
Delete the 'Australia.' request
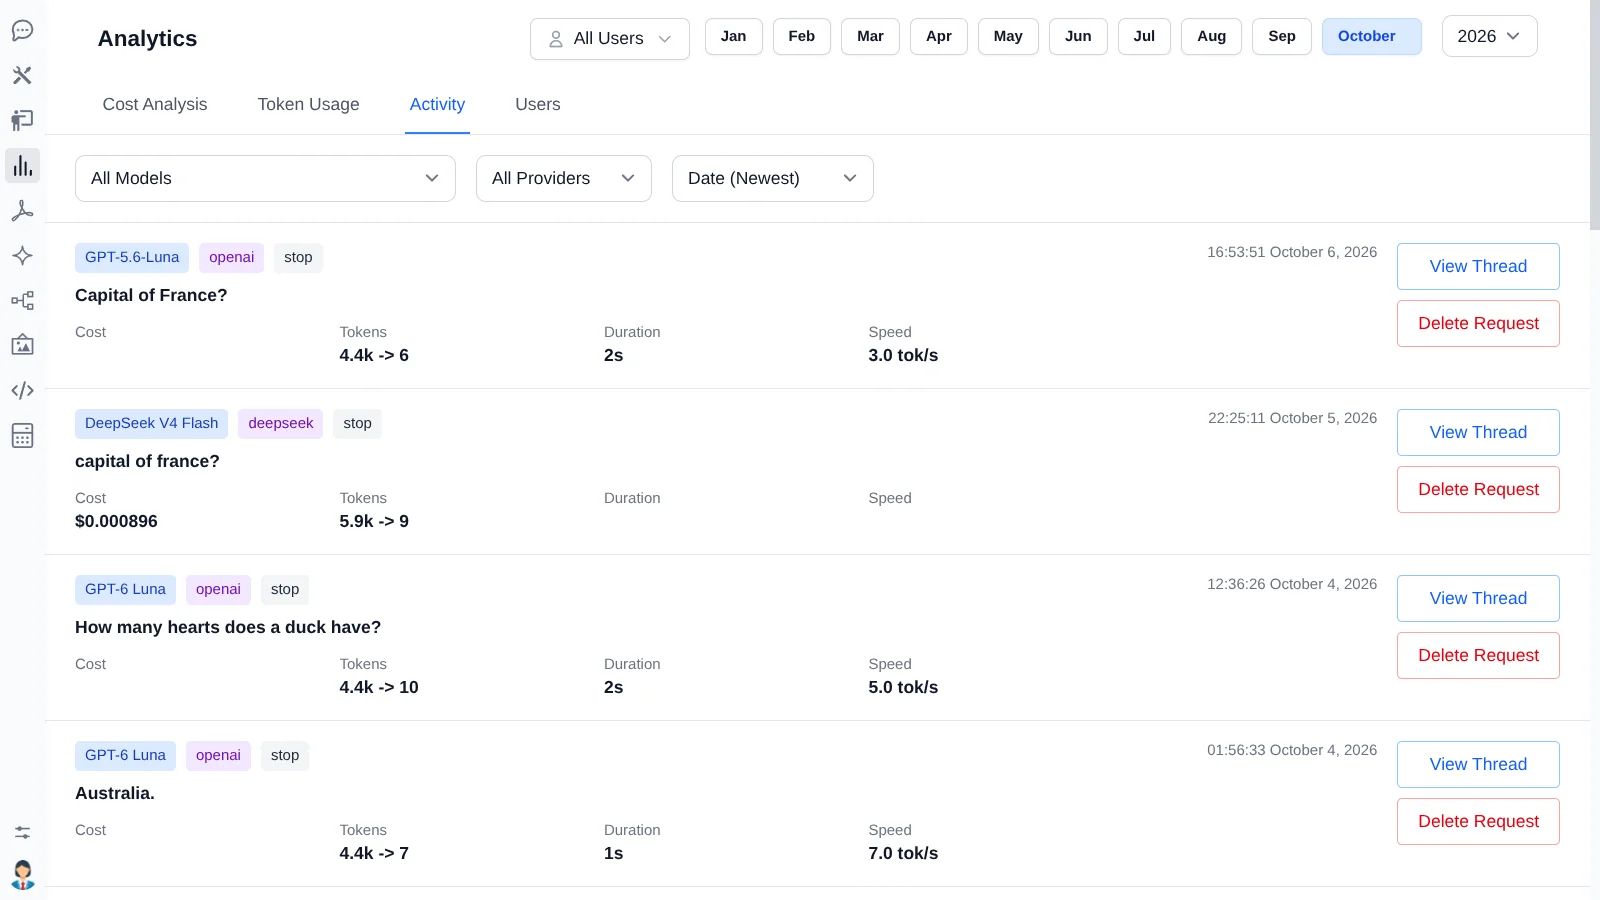pyautogui.click(x=1478, y=821)
